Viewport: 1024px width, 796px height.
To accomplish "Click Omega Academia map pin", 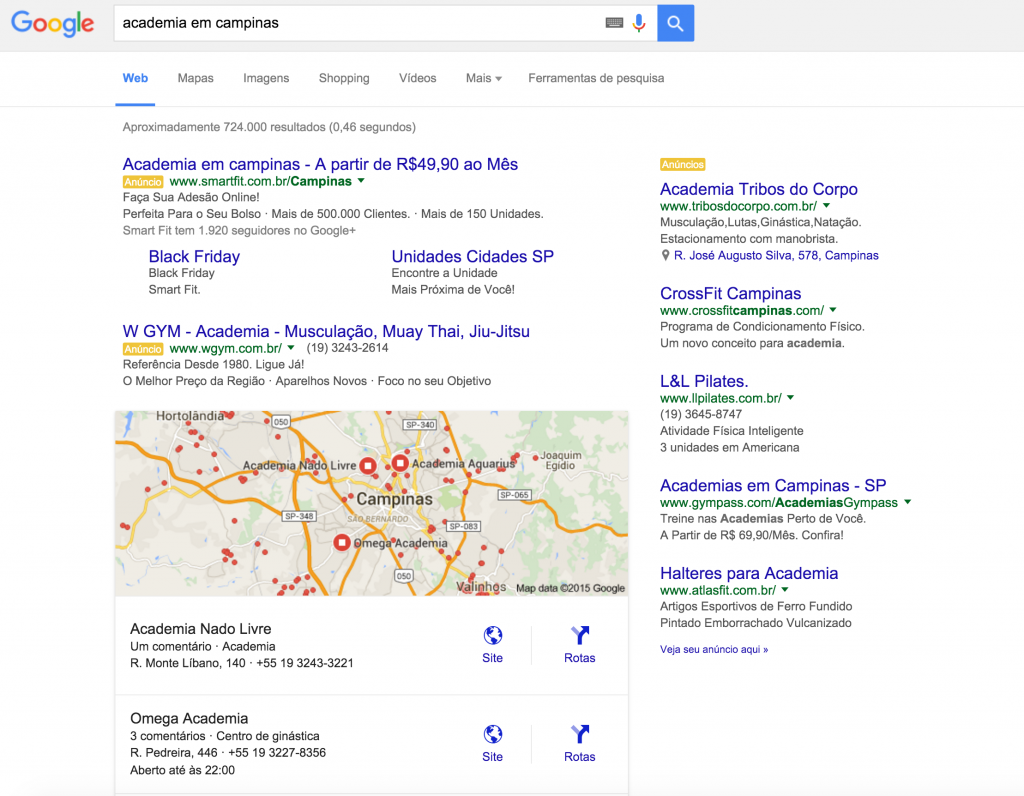I will 342,543.
